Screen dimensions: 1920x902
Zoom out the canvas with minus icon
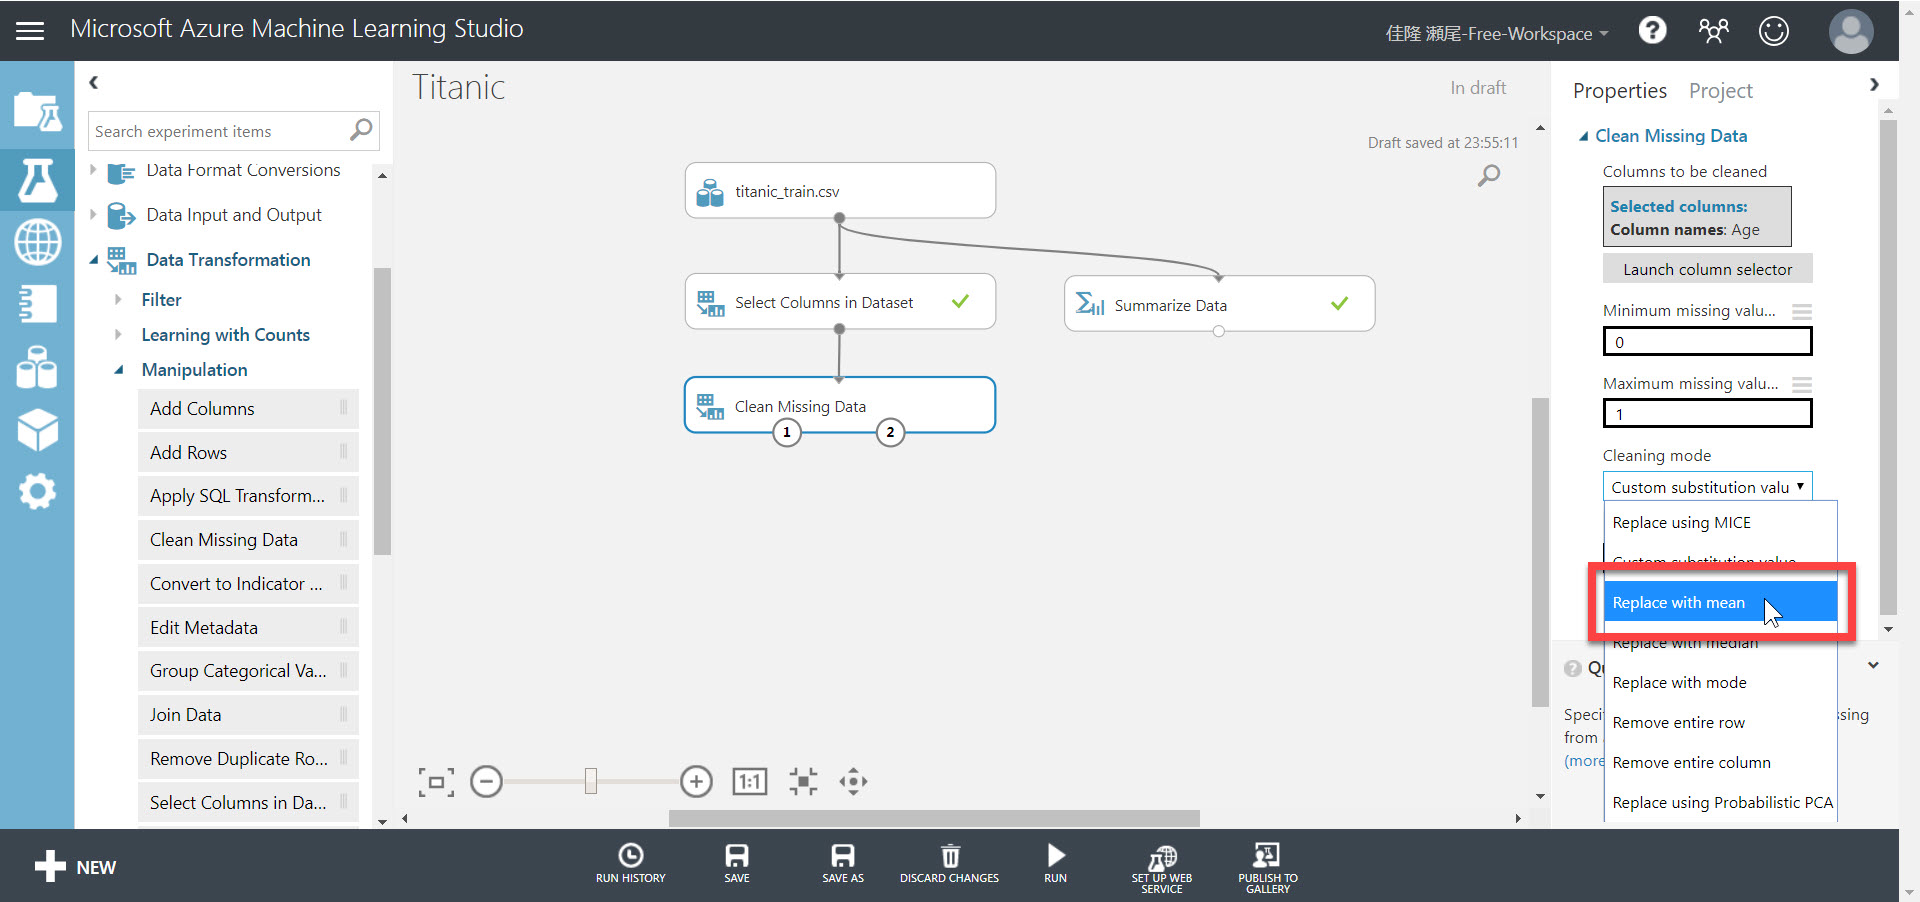(x=486, y=781)
